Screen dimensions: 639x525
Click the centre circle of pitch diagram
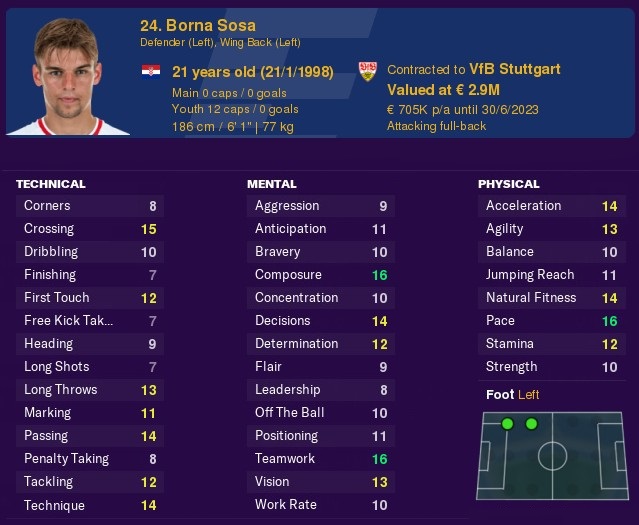click(552, 456)
